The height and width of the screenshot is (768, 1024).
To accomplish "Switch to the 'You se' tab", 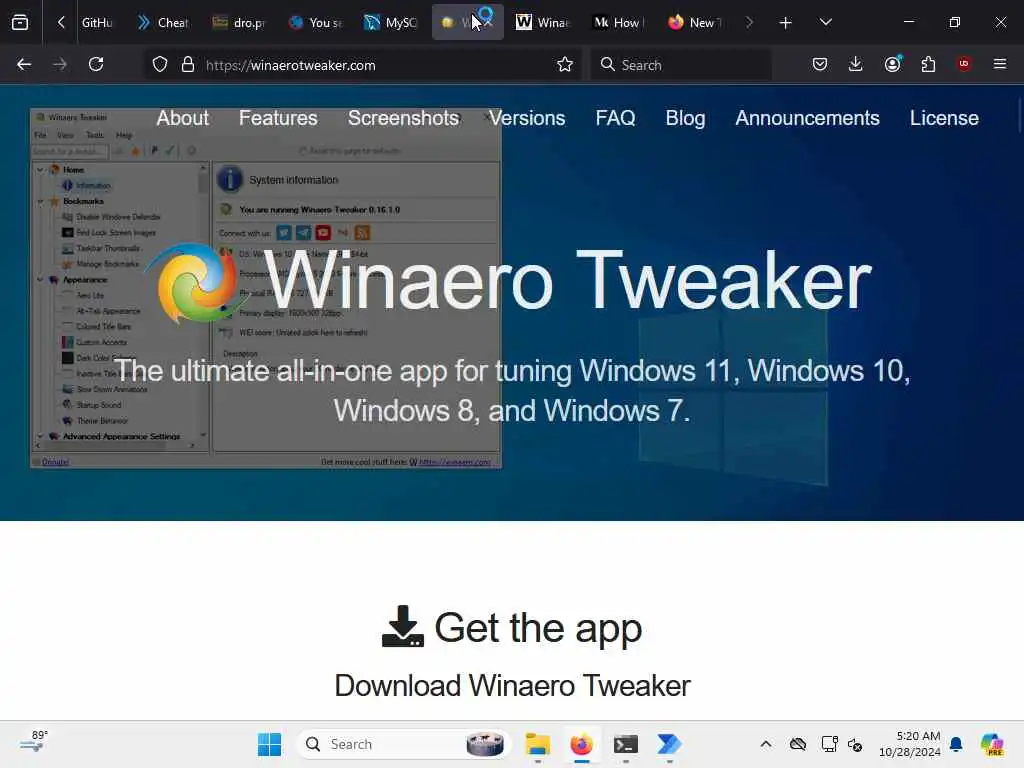I will 316,22.
